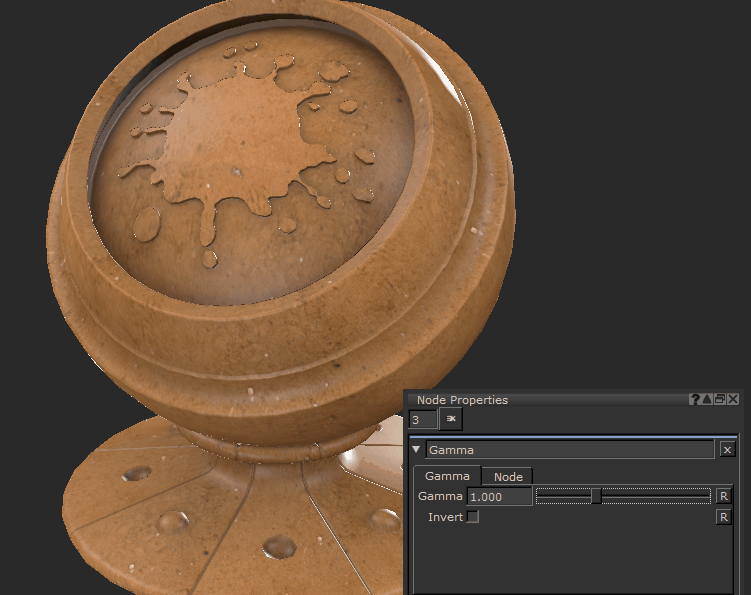
Task: Collapse Node Properties panel with triangle icon
Action: 708,399
